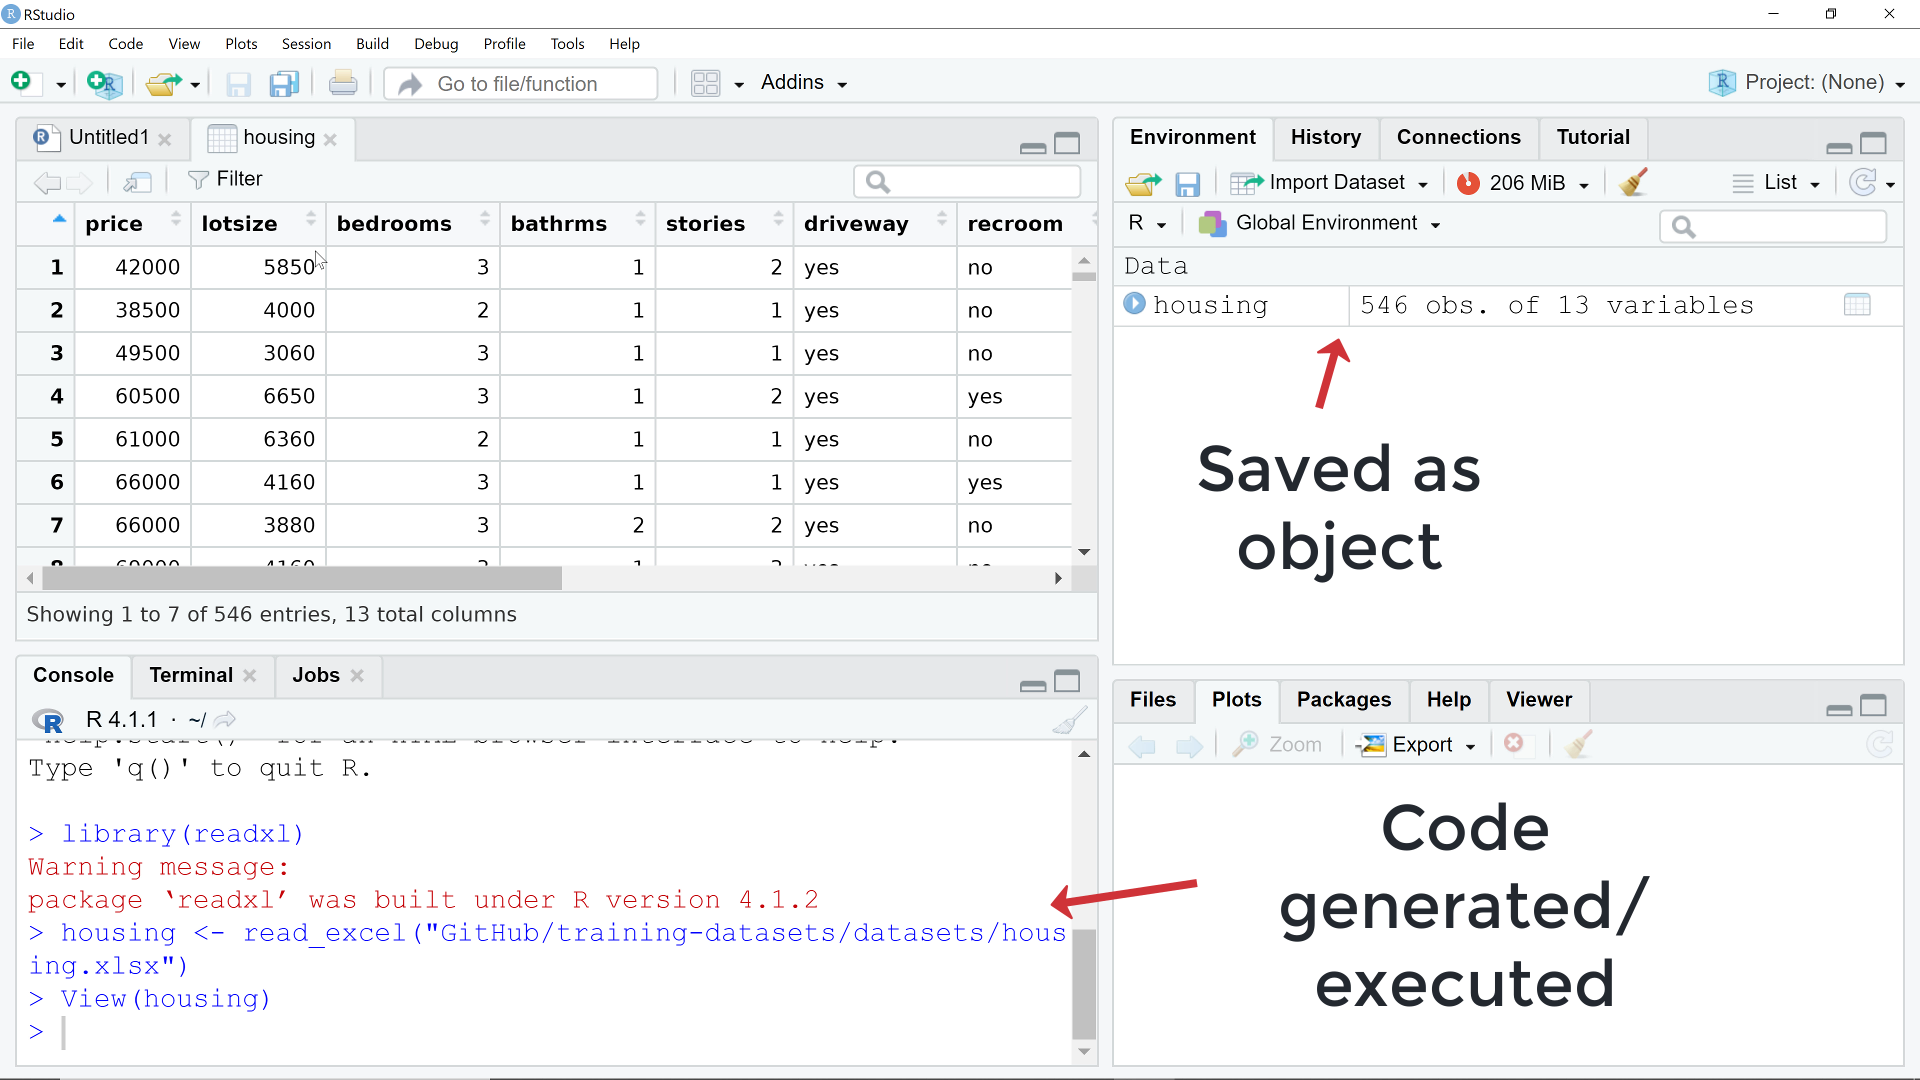Clear environment objects with broom icon
1920x1080 pixels.
click(x=1633, y=183)
